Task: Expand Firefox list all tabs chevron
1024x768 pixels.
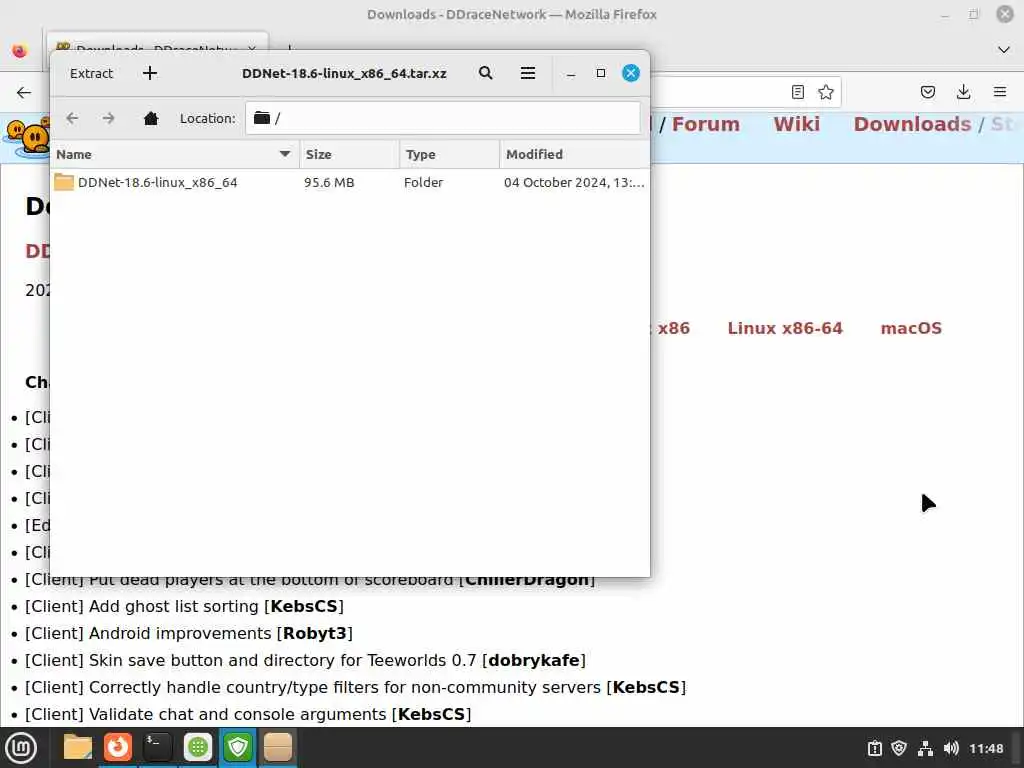Action: [1004, 50]
